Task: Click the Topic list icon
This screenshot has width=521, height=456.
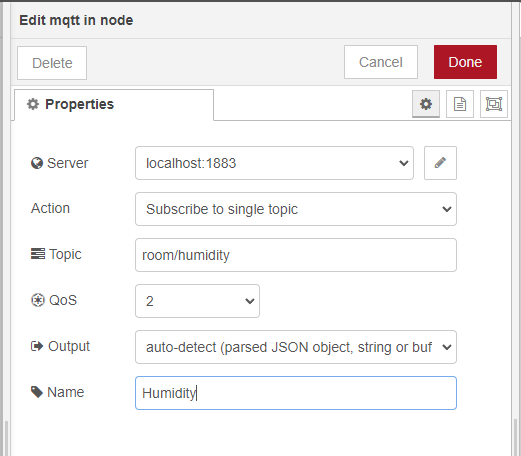Action: click(38, 254)
